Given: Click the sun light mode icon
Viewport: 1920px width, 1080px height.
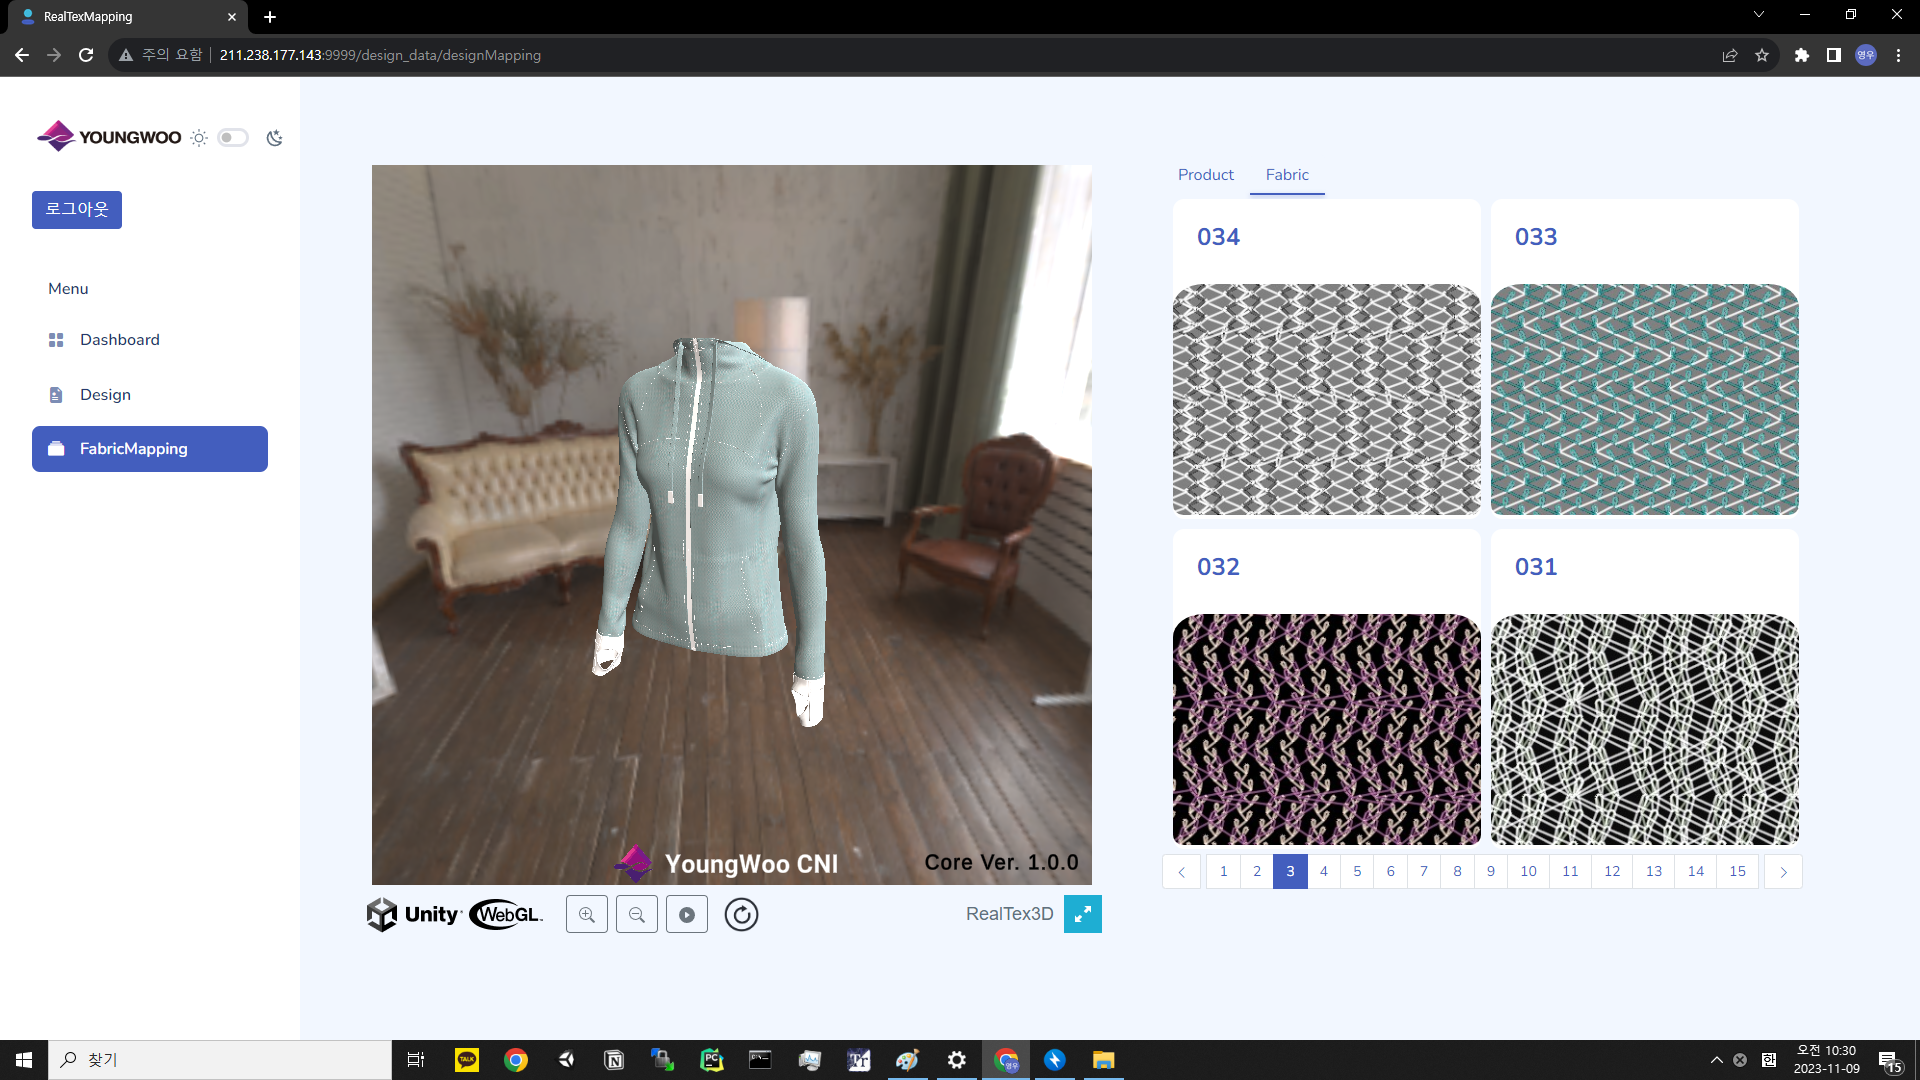Looking at the screenshot, I should pyautogui.click(x=199, y=138).
